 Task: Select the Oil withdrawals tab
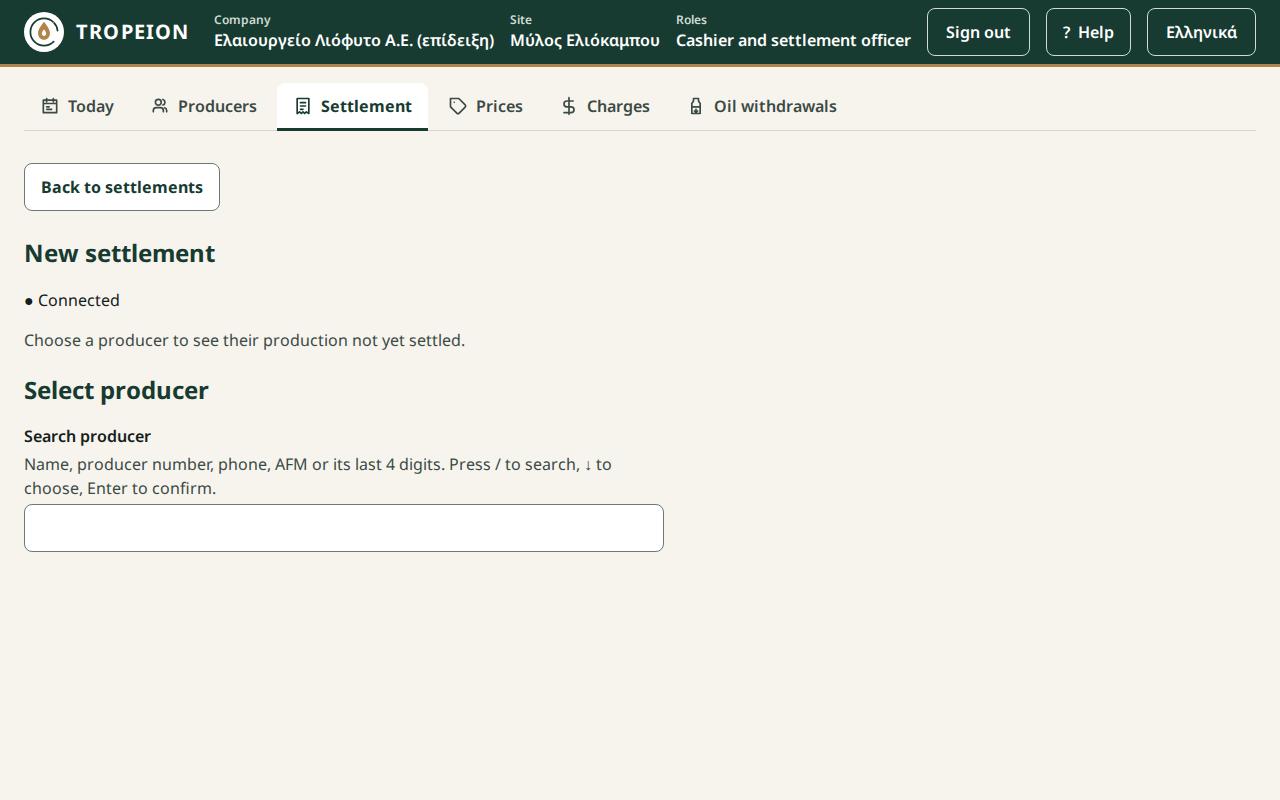(x=762, y=106)
